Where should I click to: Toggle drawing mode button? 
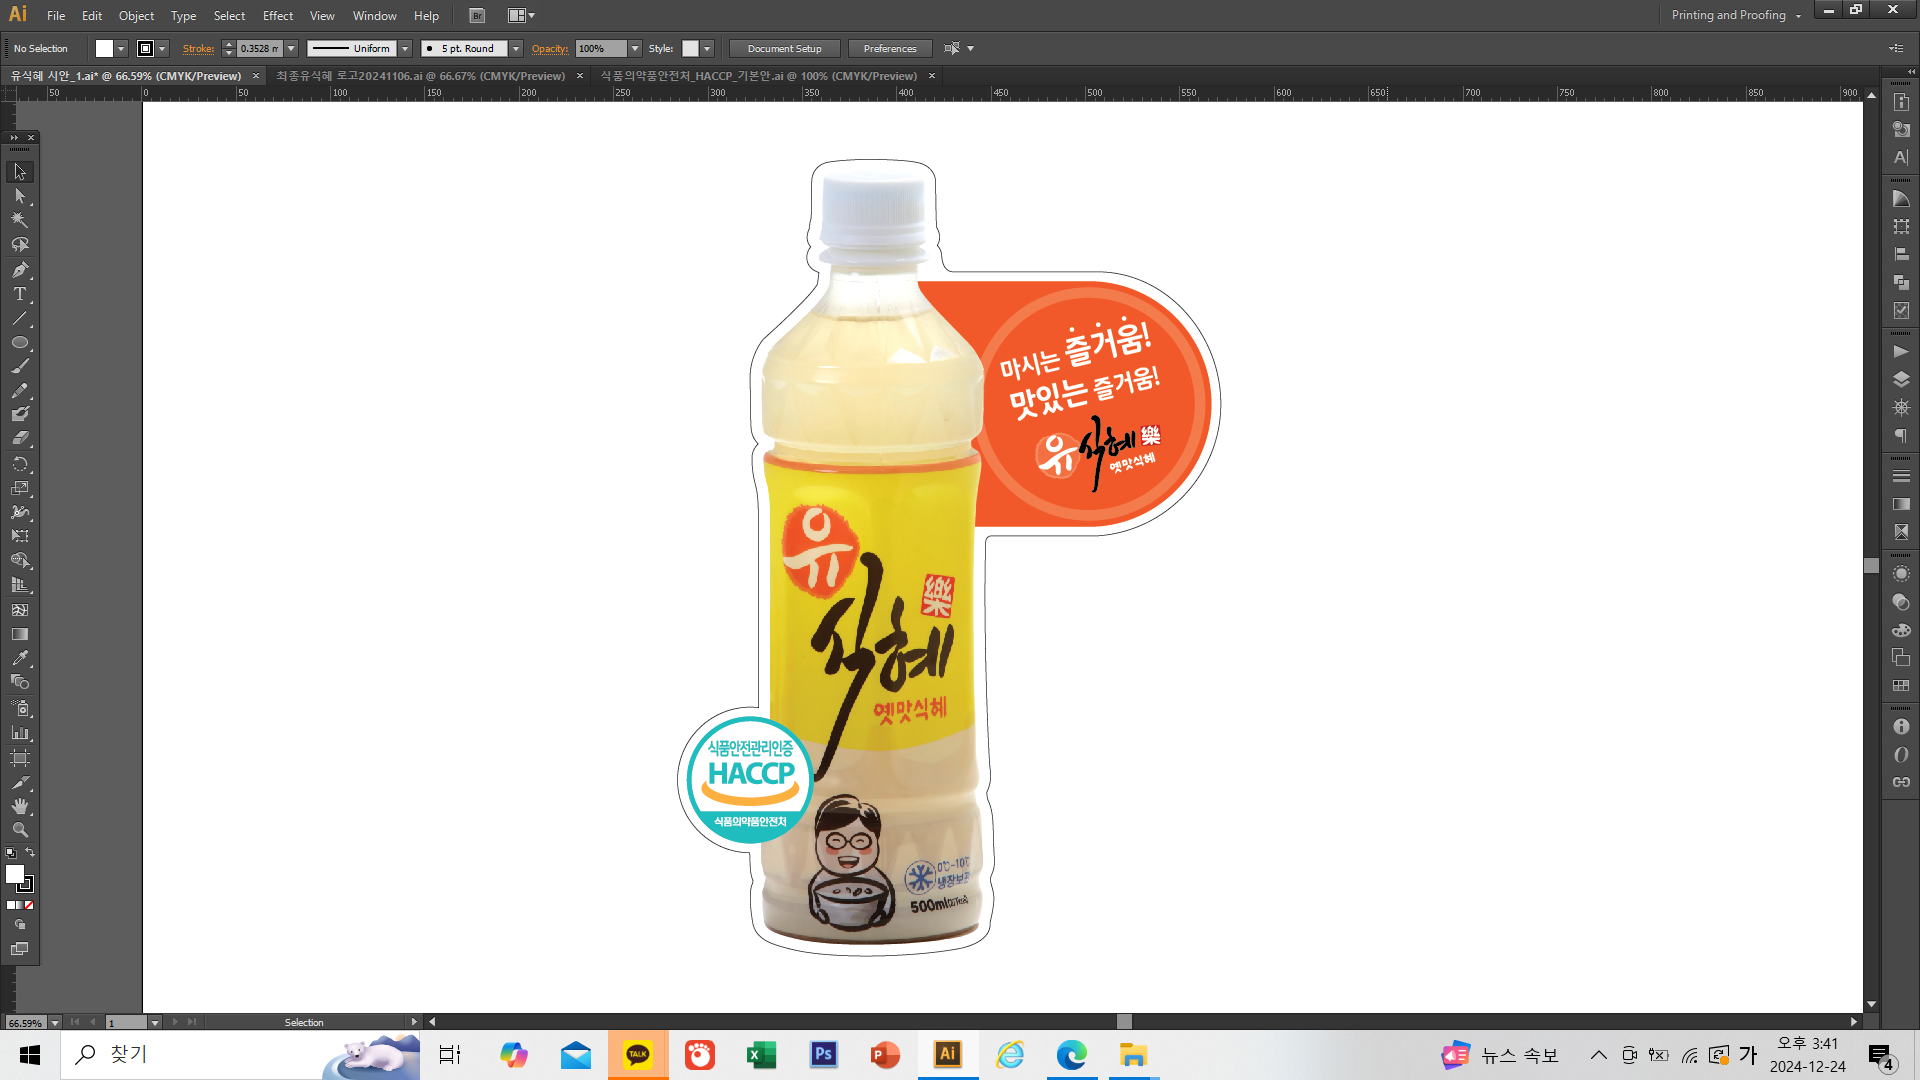20,925
